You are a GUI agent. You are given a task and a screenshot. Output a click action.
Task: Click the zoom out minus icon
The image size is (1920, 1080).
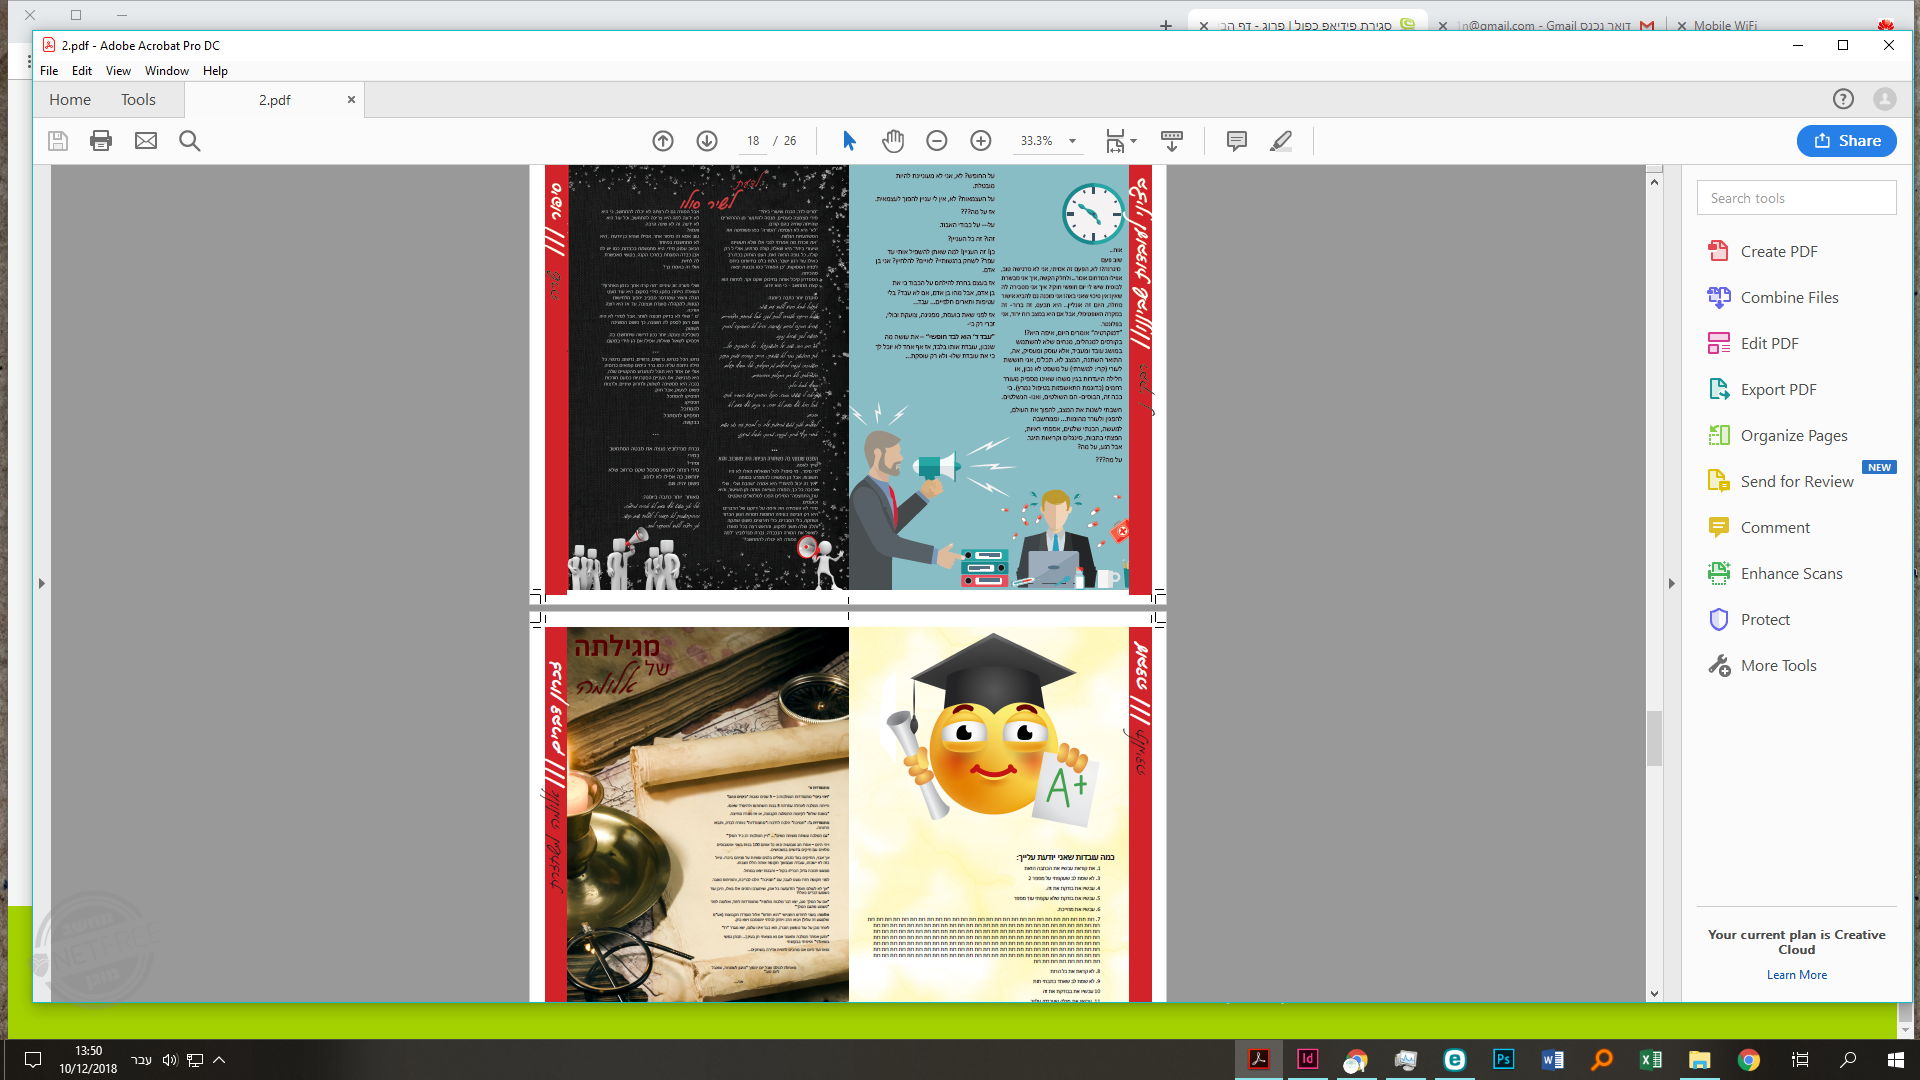coord(937,141)
